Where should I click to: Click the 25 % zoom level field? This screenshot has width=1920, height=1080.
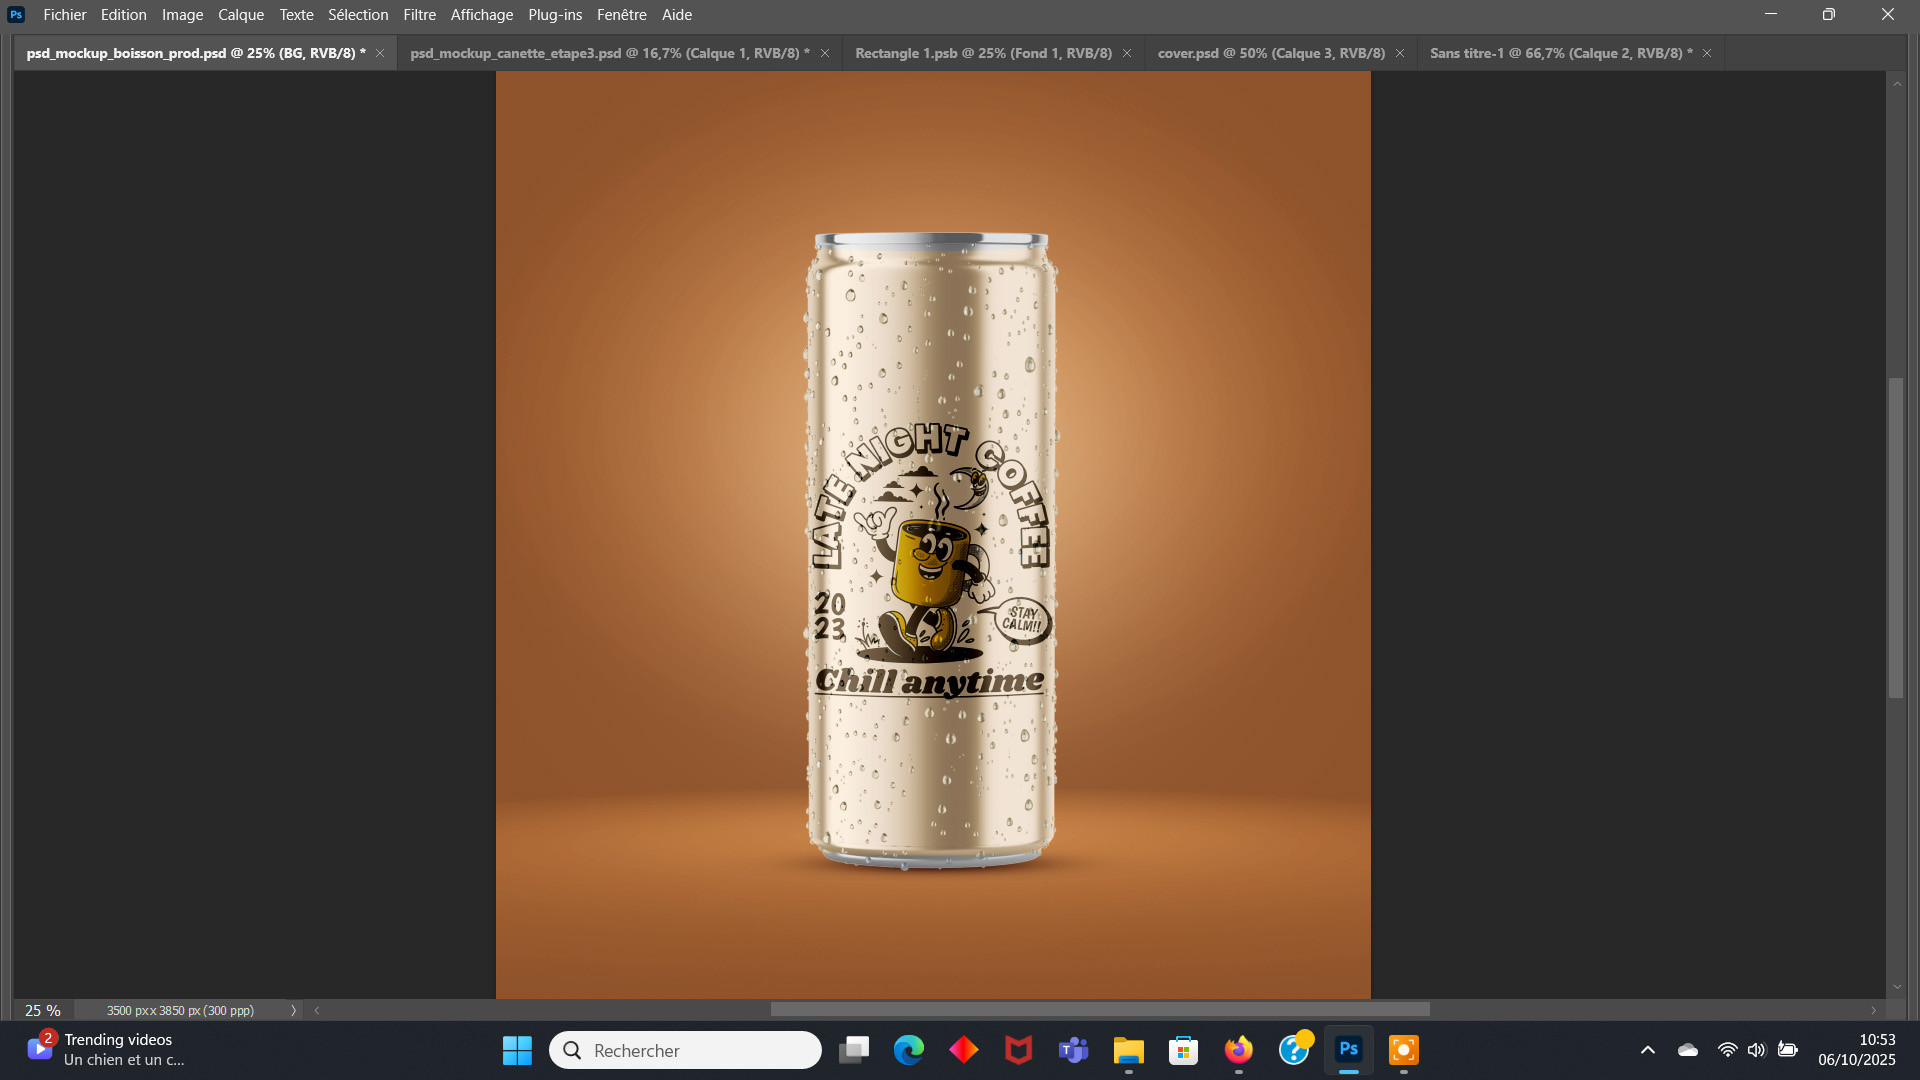[43, 1011]
